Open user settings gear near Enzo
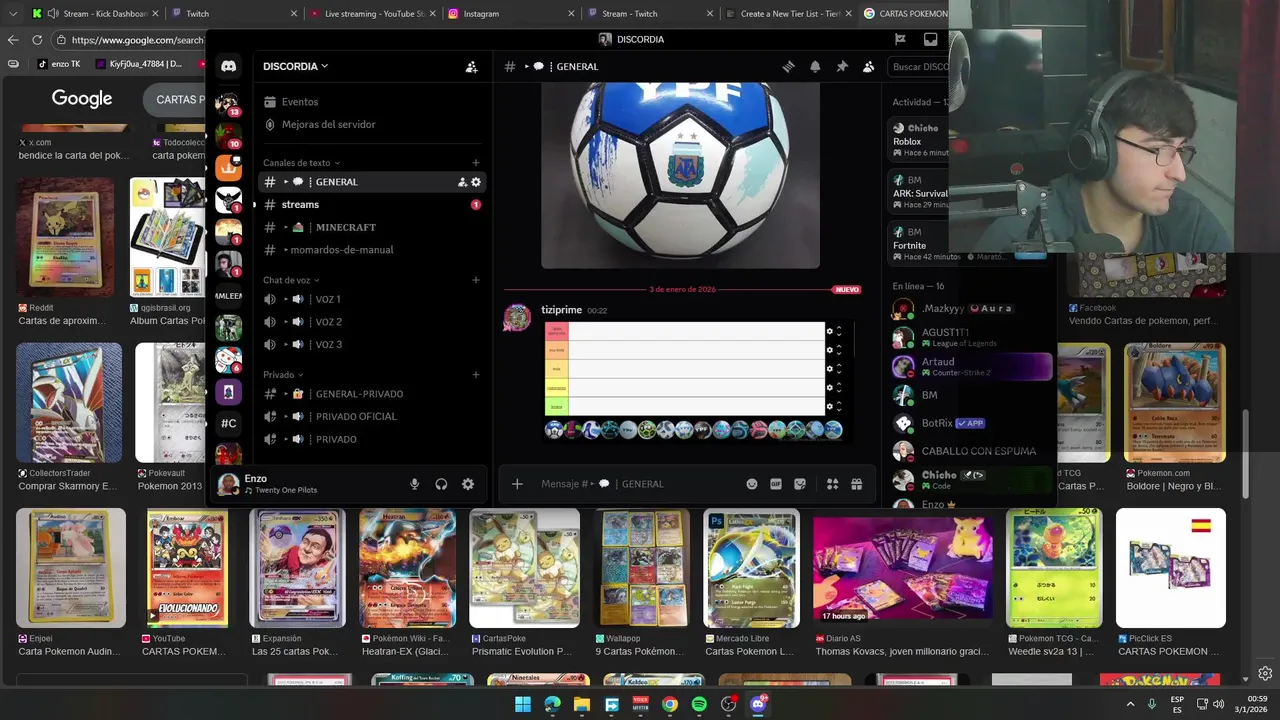Image resolution: width=1280 pixels, height=720 pixels. point(468,484)
